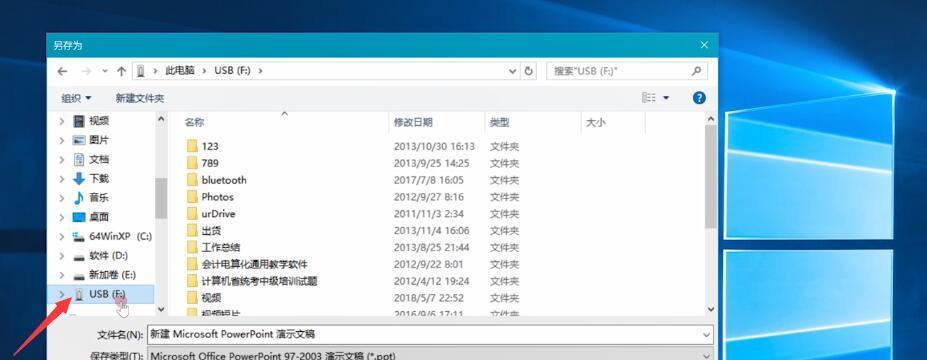Open the 组织 menu
Screen dimensions: 927x360
(x=77, y=98)
